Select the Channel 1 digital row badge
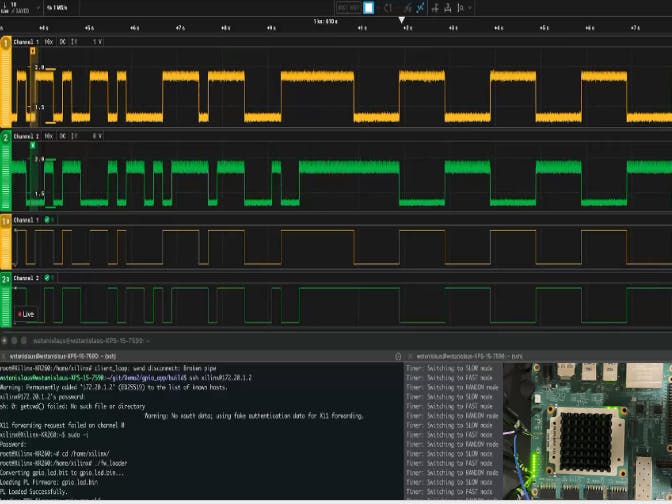 [x=5, y=220]
